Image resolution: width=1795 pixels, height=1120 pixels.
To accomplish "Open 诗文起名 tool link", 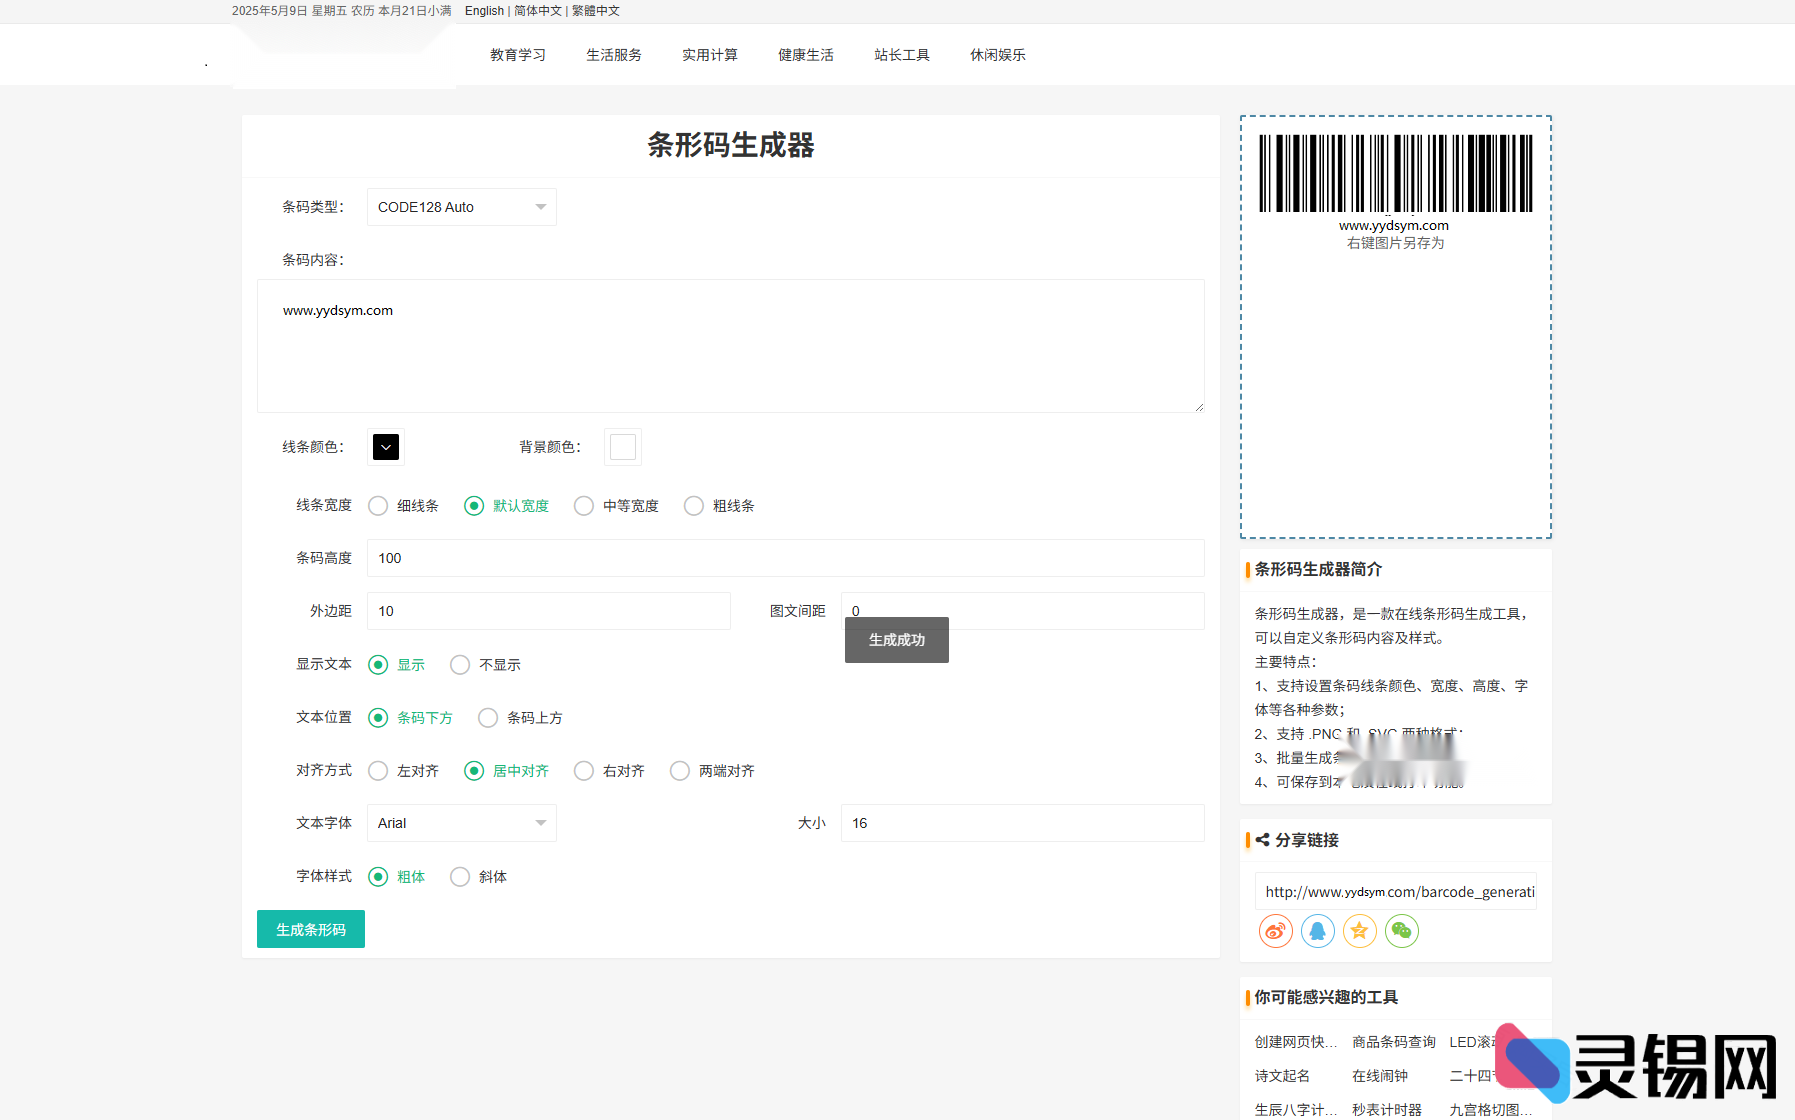I will click(x=1282, y=1076).
